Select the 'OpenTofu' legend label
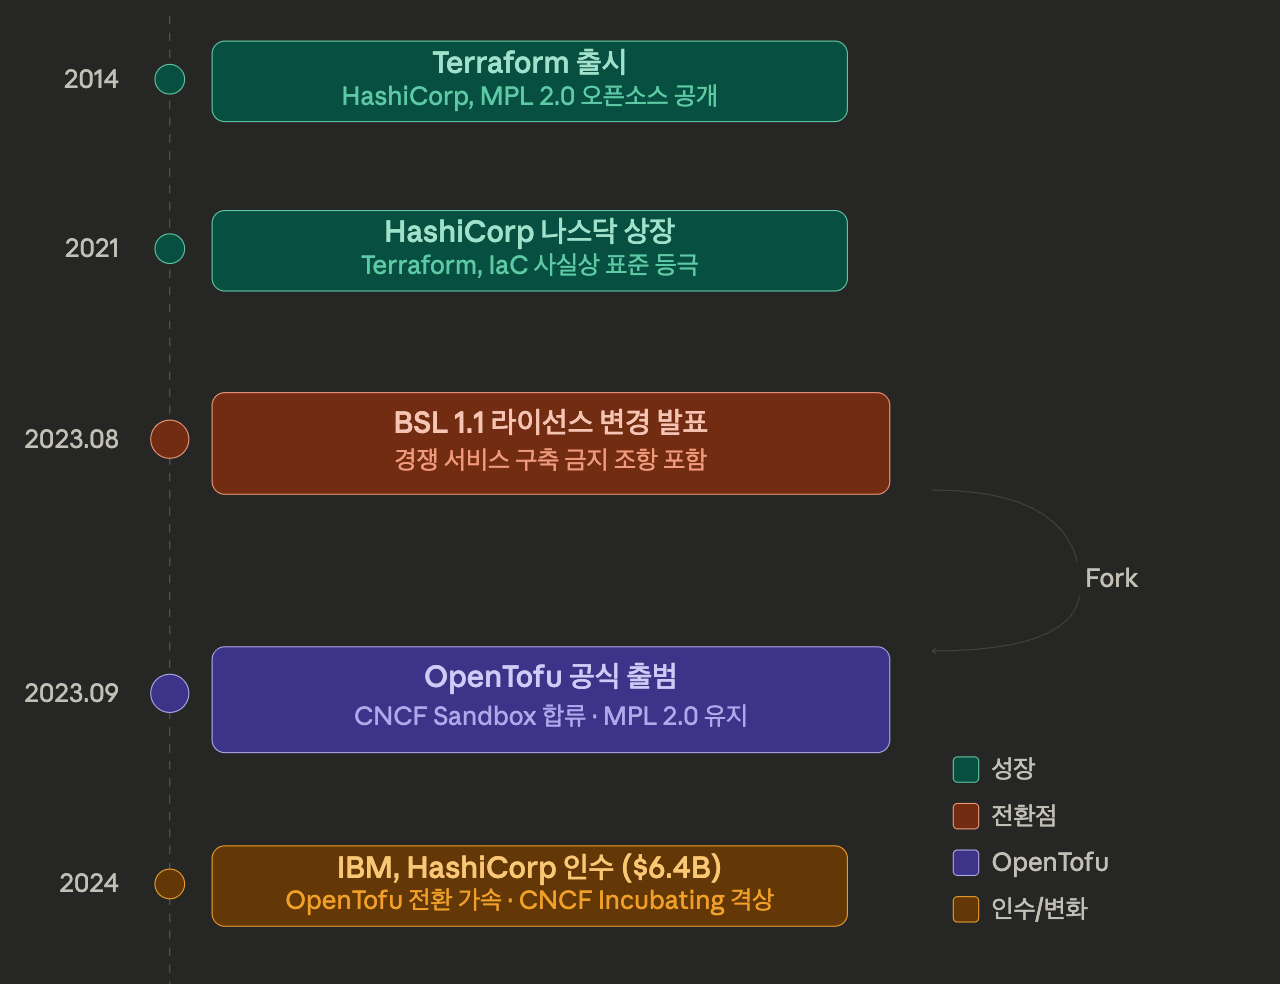The height and width of the screenshot is (984, 1280). [1050, 862]
